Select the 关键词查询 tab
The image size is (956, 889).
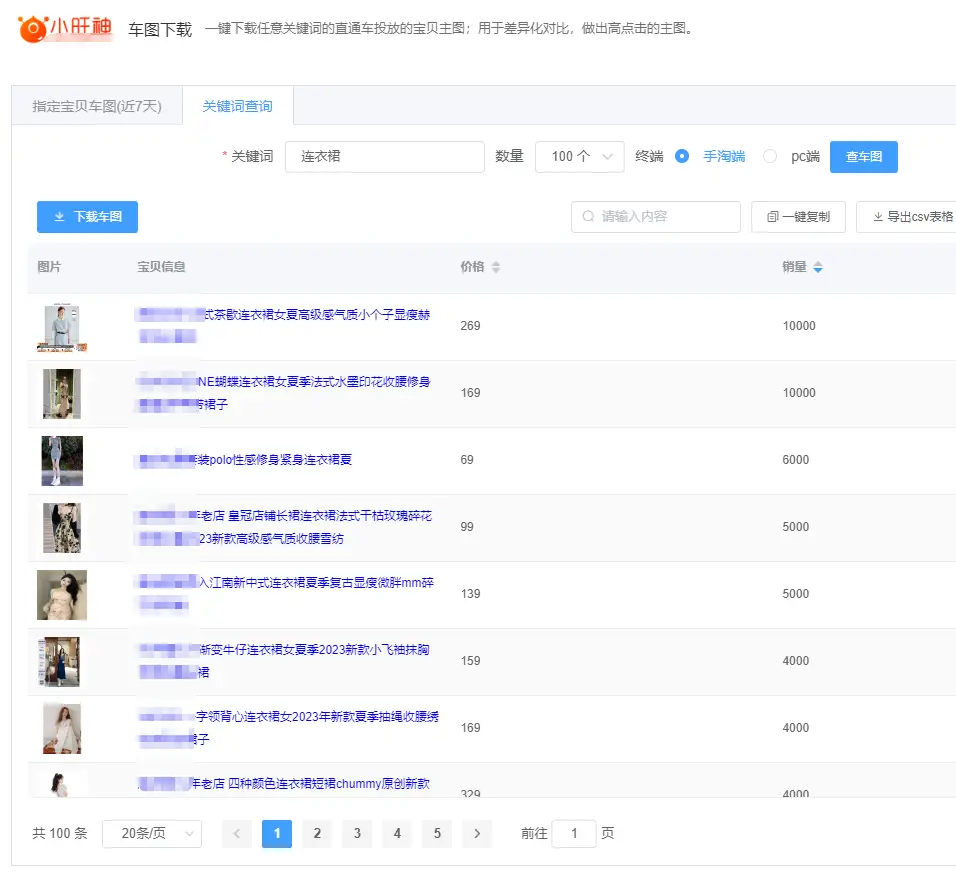click(237, 104)
